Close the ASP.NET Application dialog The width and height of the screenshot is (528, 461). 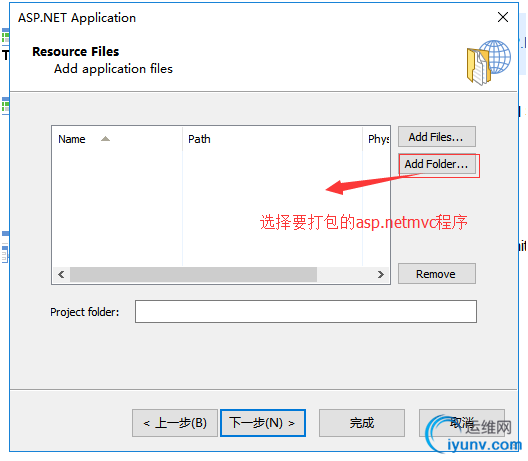tap(503, 17)
